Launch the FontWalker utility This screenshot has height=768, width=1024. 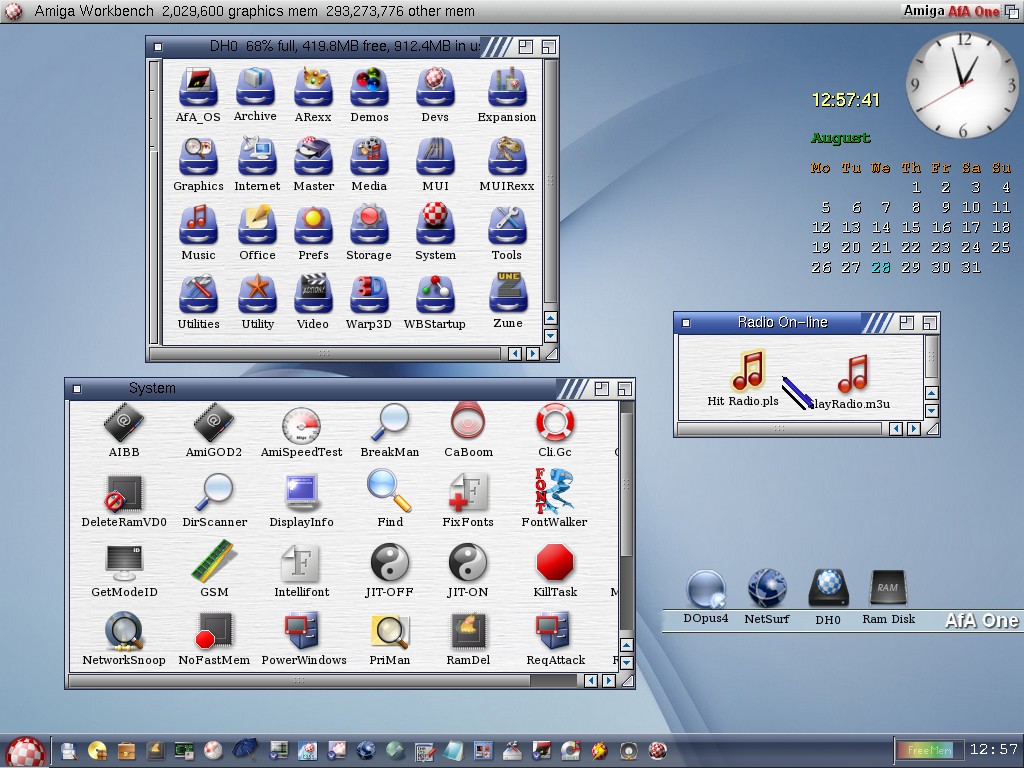pyautogui.click(x=554, y=492)
